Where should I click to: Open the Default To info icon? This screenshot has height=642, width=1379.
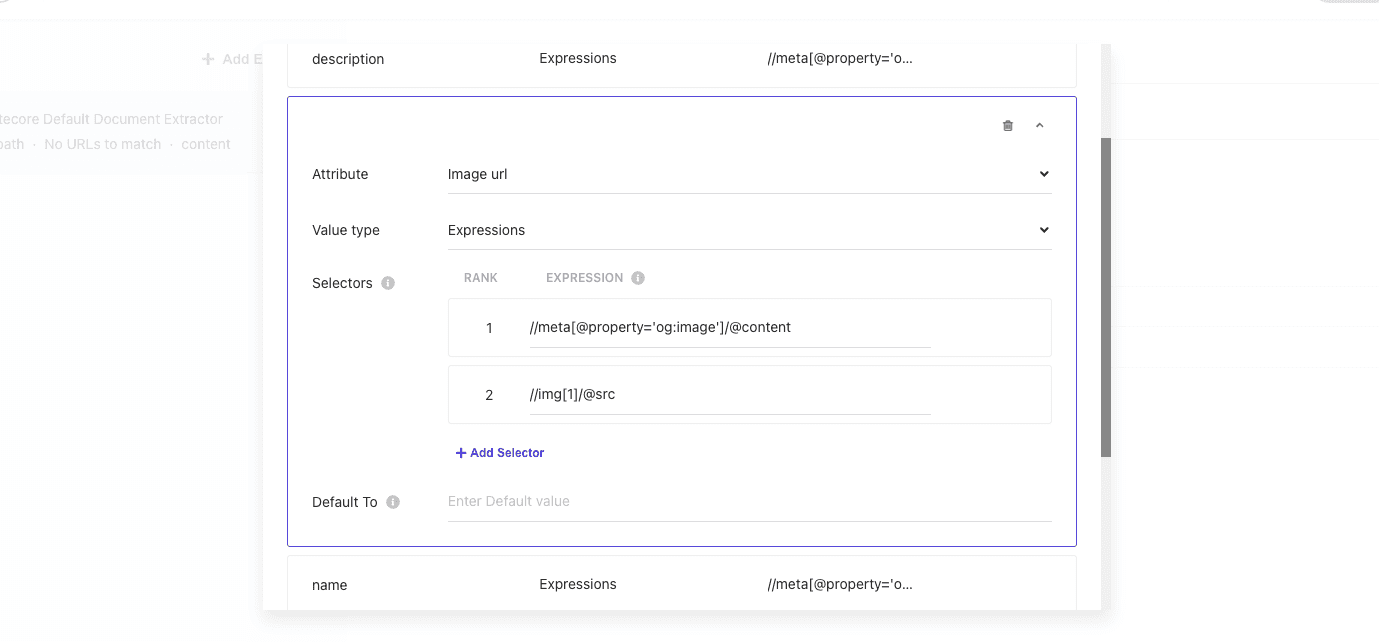tap(393, 502)
